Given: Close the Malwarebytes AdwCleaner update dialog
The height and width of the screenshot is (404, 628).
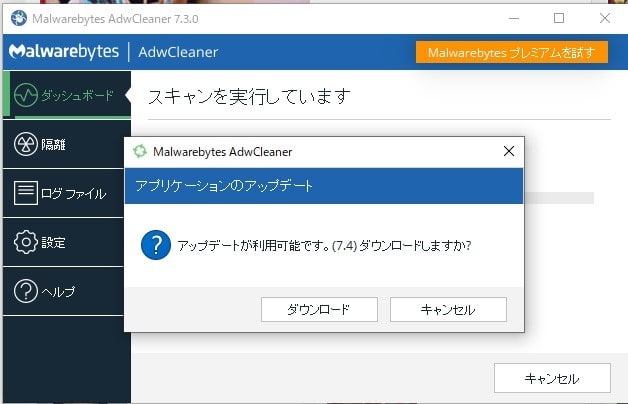Looking at the screenshot, I should [x=509, y=151].
